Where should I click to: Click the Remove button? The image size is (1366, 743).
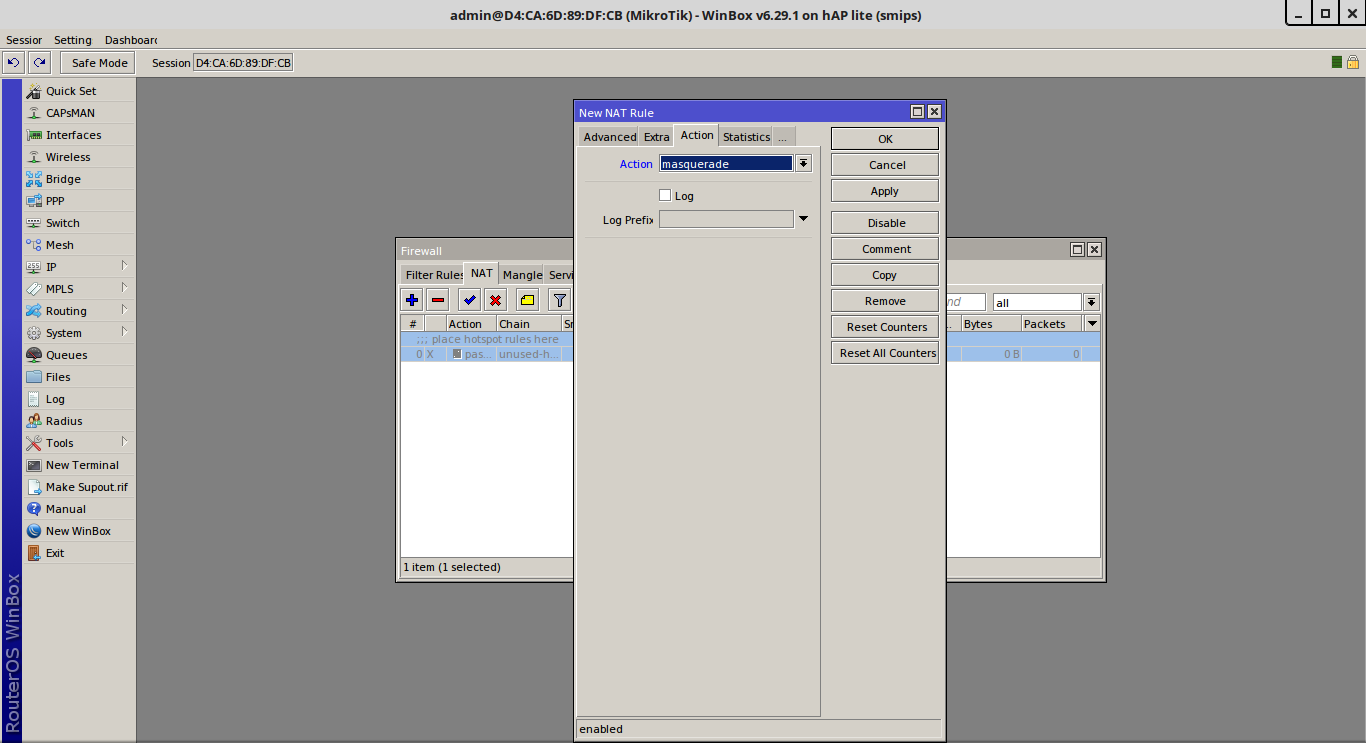pos(885,301)
